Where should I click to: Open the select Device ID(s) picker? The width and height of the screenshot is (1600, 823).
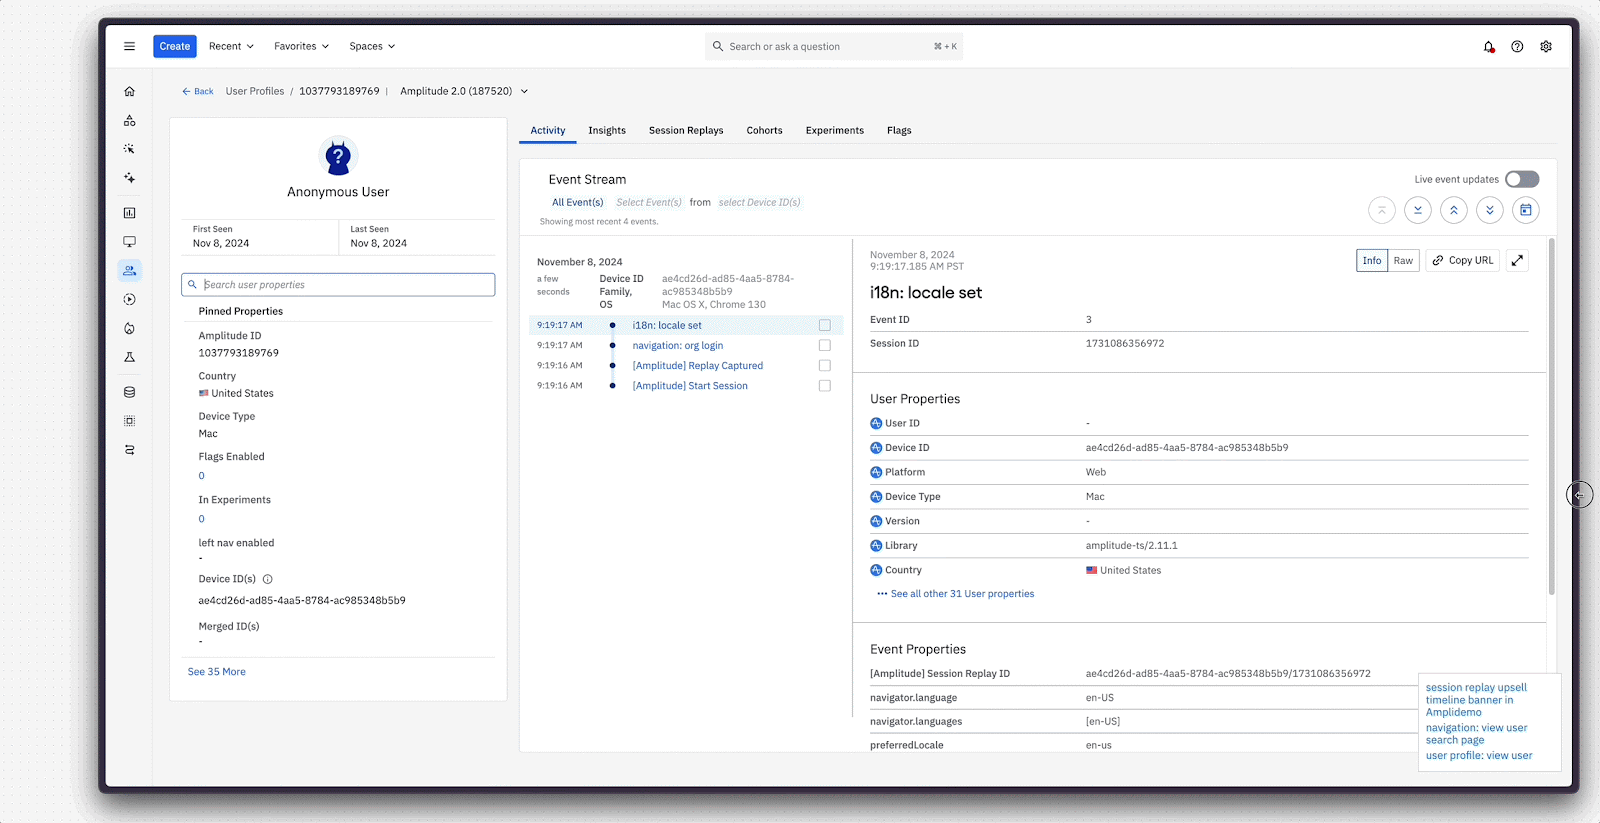click(759, 202)
